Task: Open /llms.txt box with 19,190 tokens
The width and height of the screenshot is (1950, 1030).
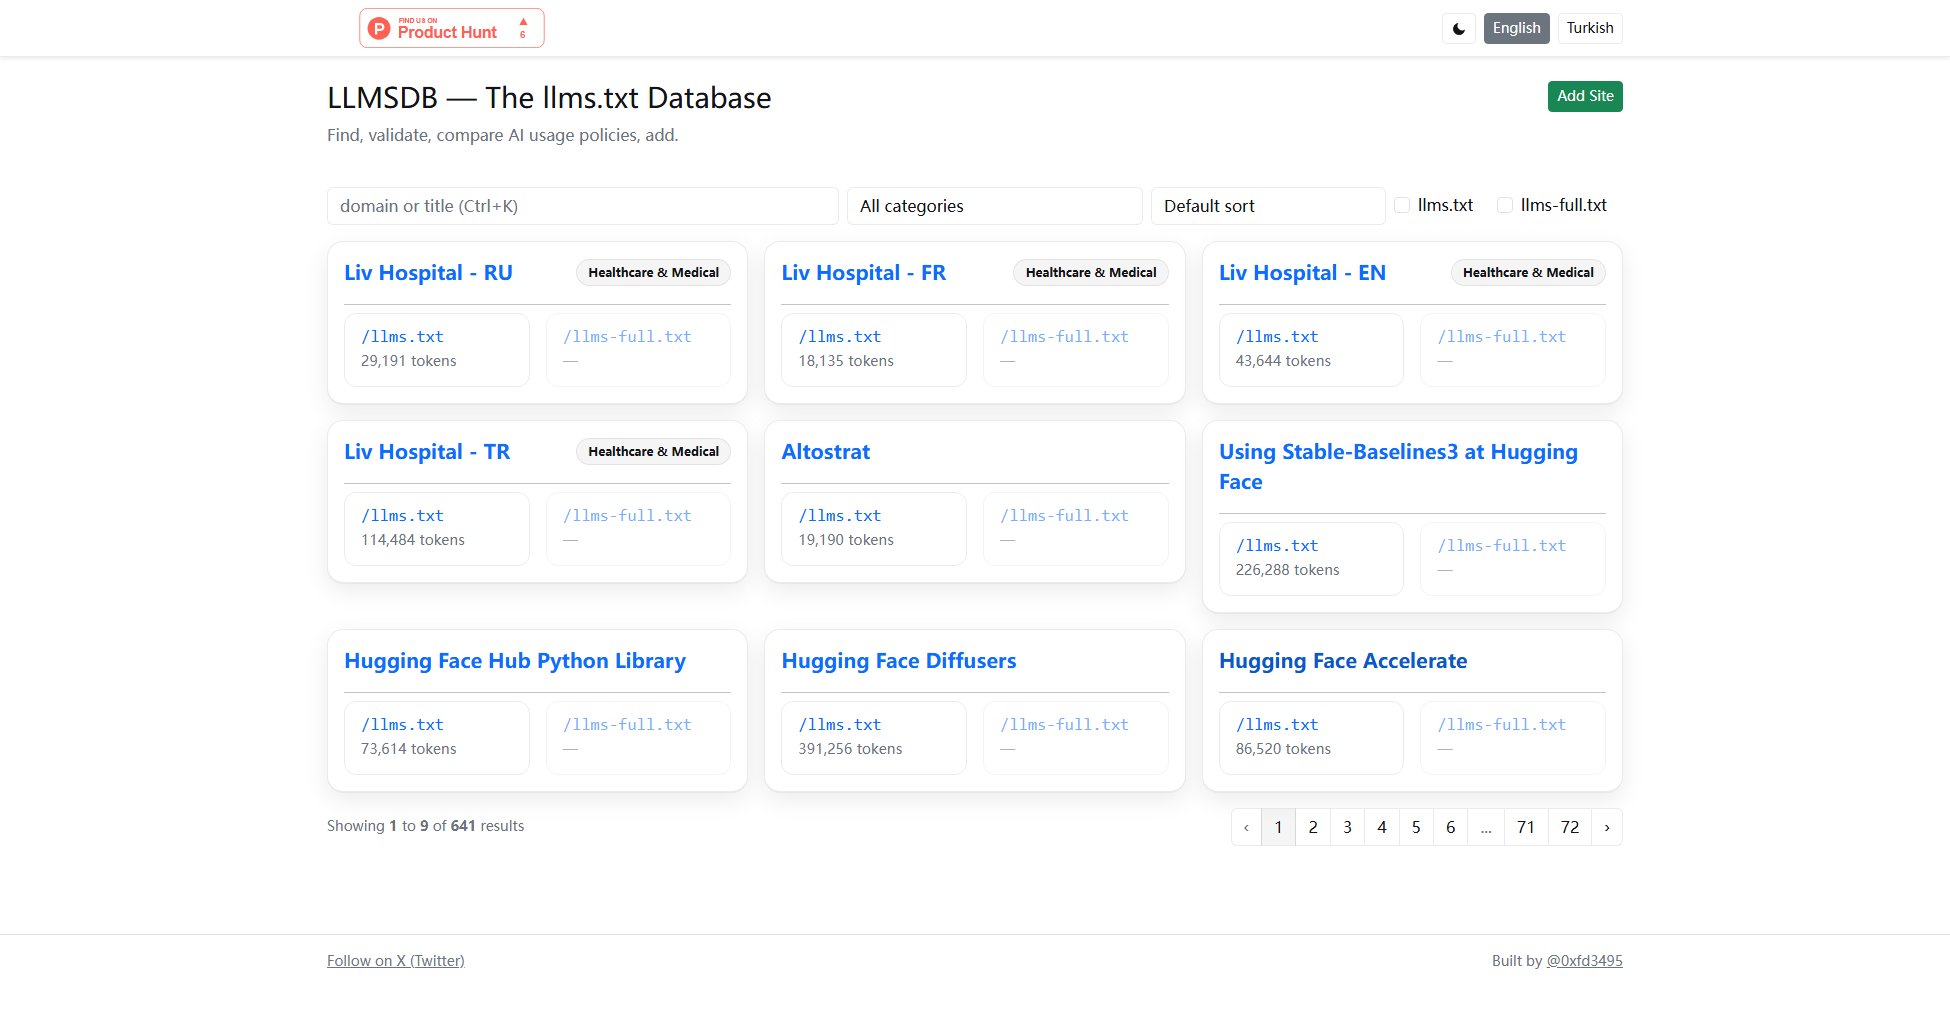Action: 874,529
